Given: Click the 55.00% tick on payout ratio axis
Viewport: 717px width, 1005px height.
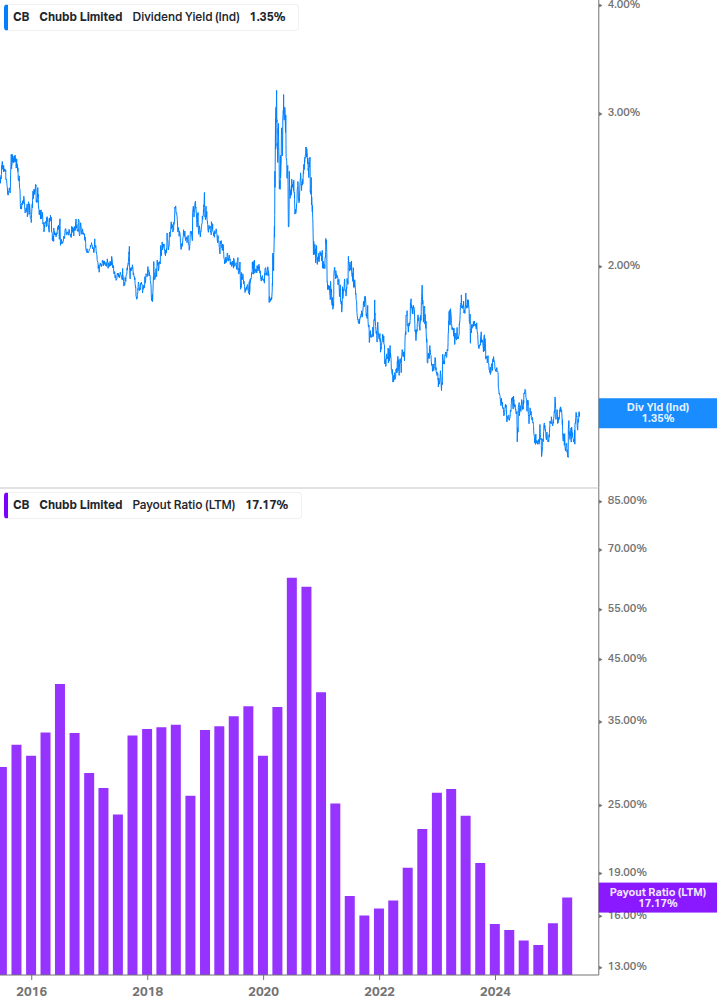Looking at the screenshot, I should 627,608.
